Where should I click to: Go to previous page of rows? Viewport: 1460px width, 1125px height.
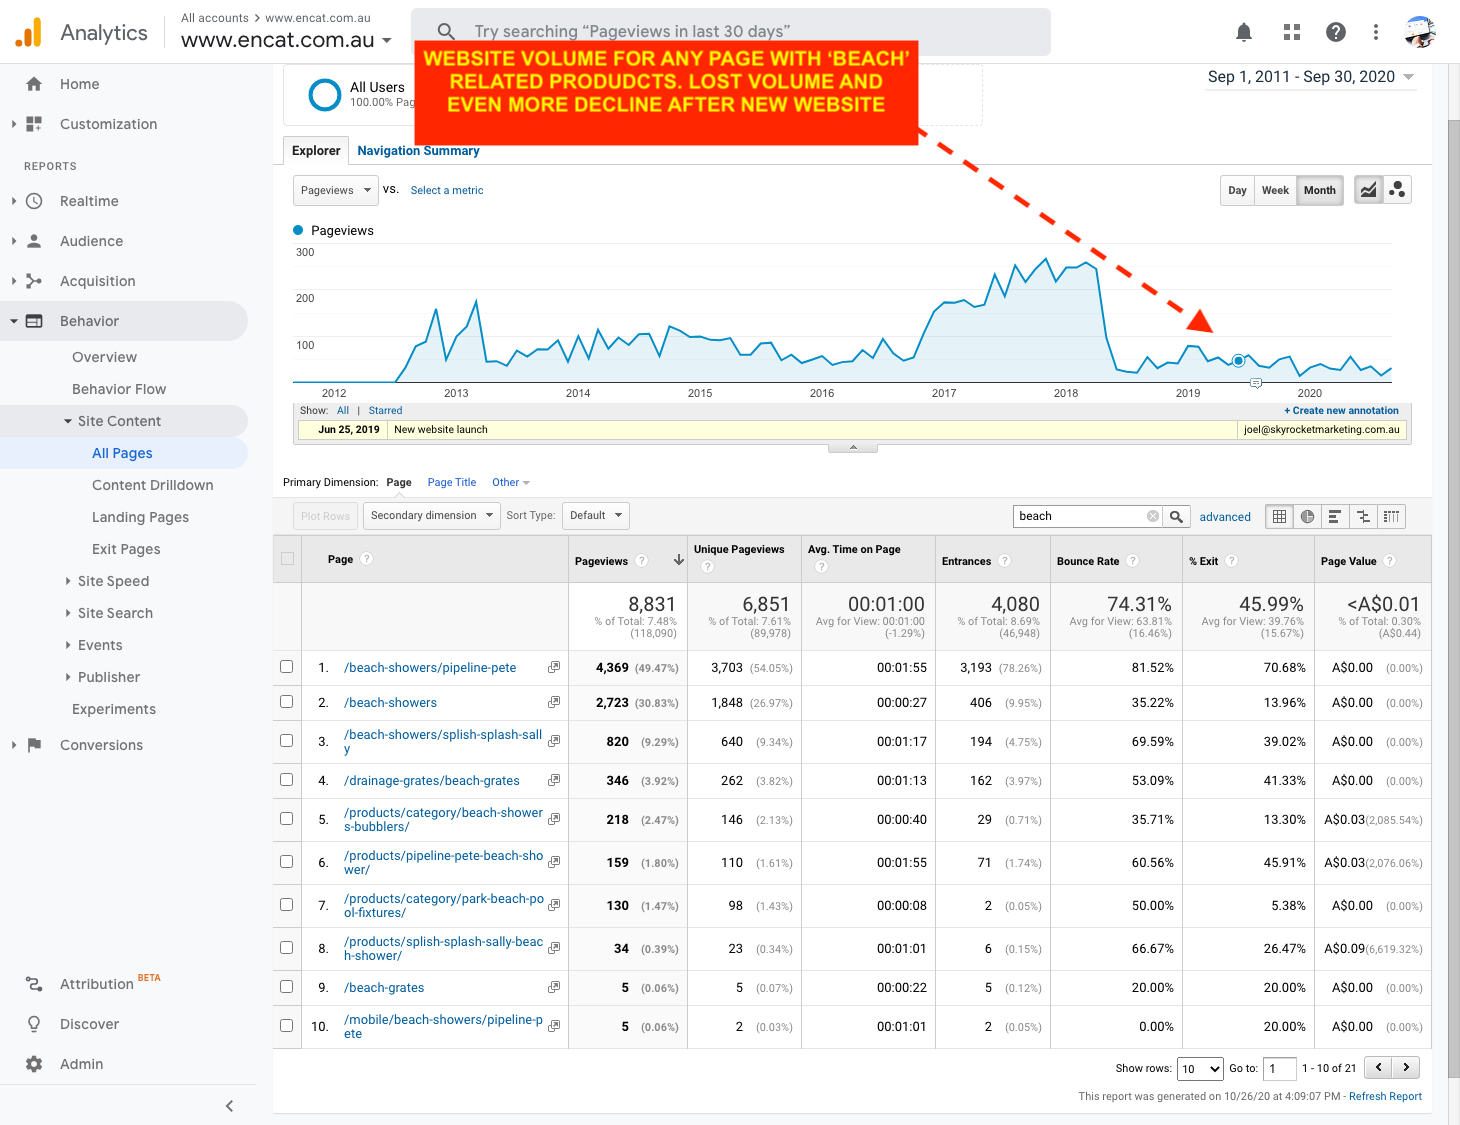(x=1379, y=1068)
